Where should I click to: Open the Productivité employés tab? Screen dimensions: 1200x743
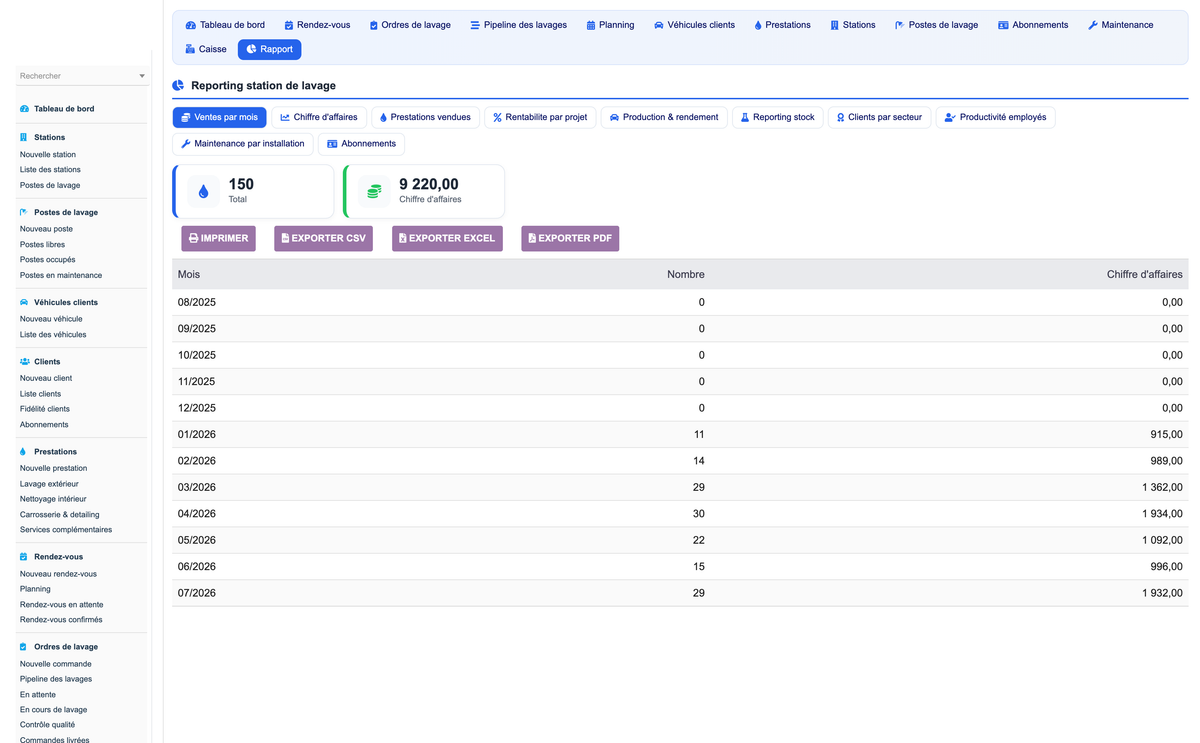point(995,117)
